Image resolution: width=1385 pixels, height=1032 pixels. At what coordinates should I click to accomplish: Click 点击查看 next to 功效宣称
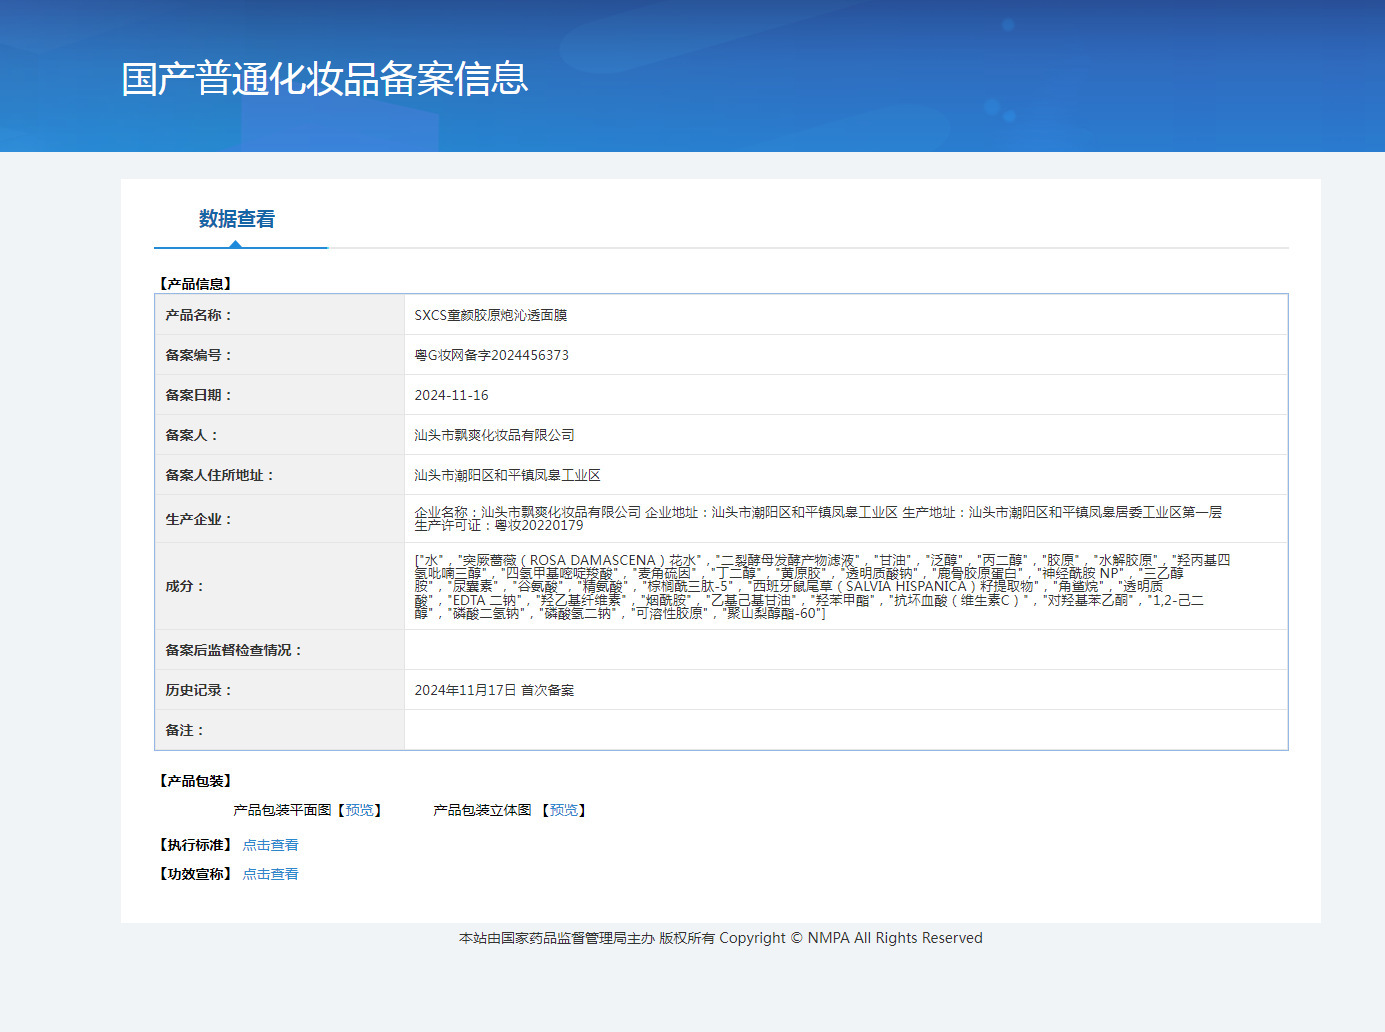(x=270, y=874)
